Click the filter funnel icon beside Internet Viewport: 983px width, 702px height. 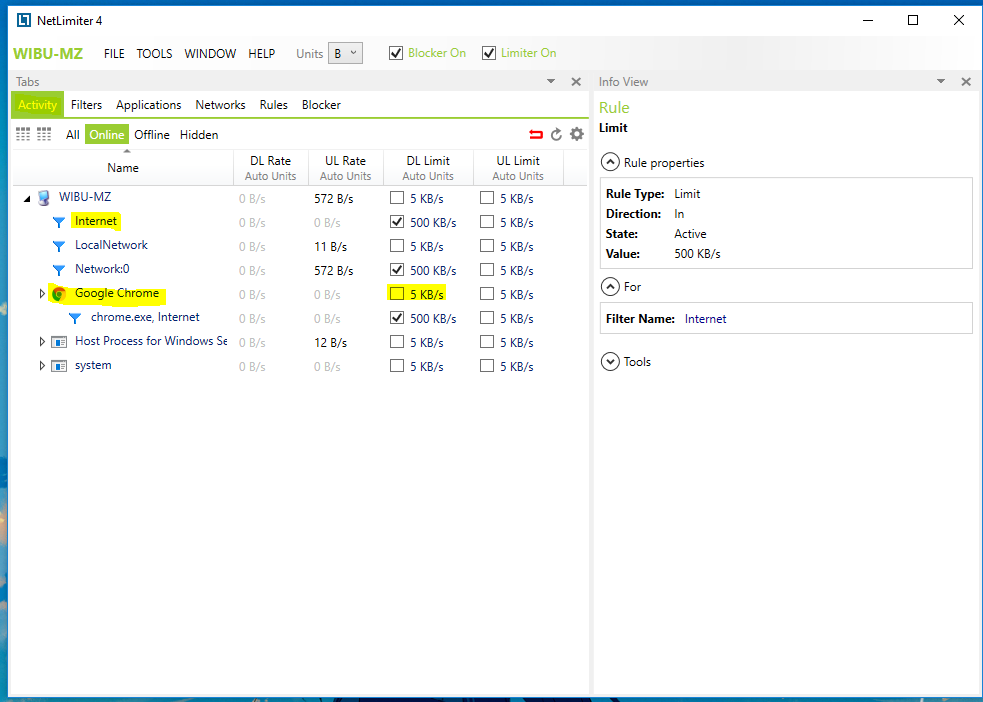59,222
